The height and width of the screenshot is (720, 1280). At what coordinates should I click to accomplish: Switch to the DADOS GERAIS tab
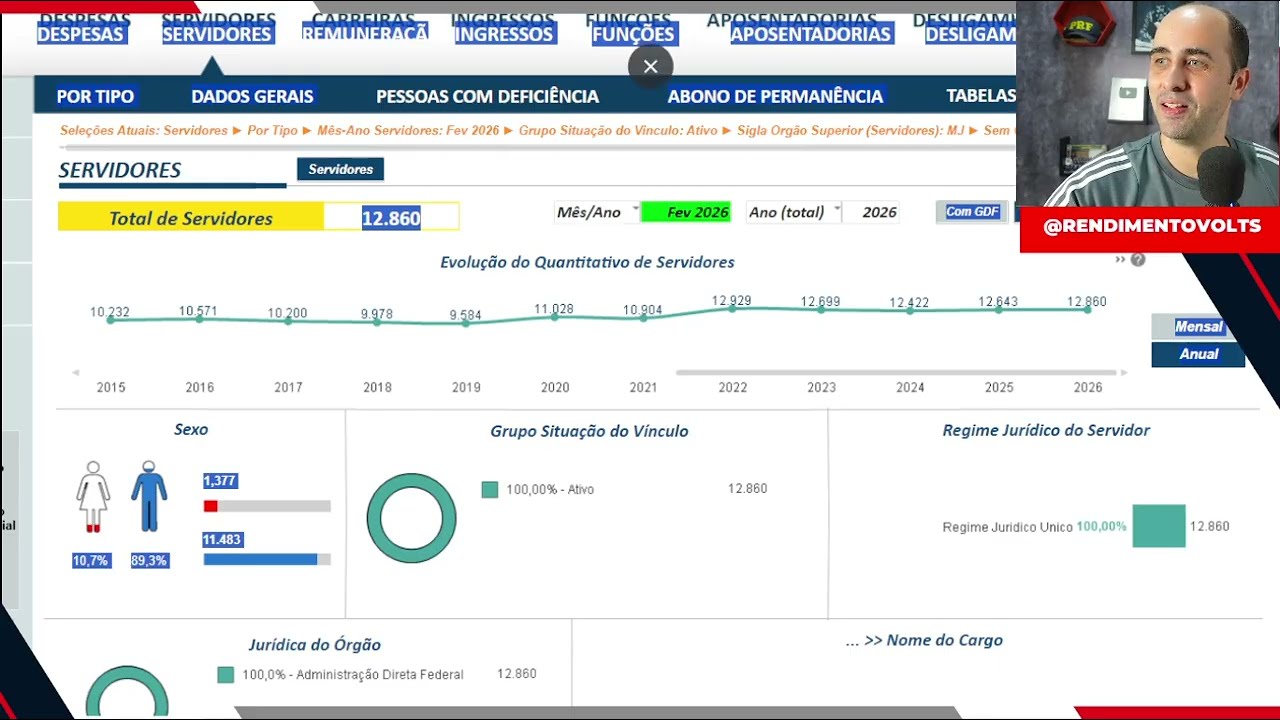click(252, 96)
